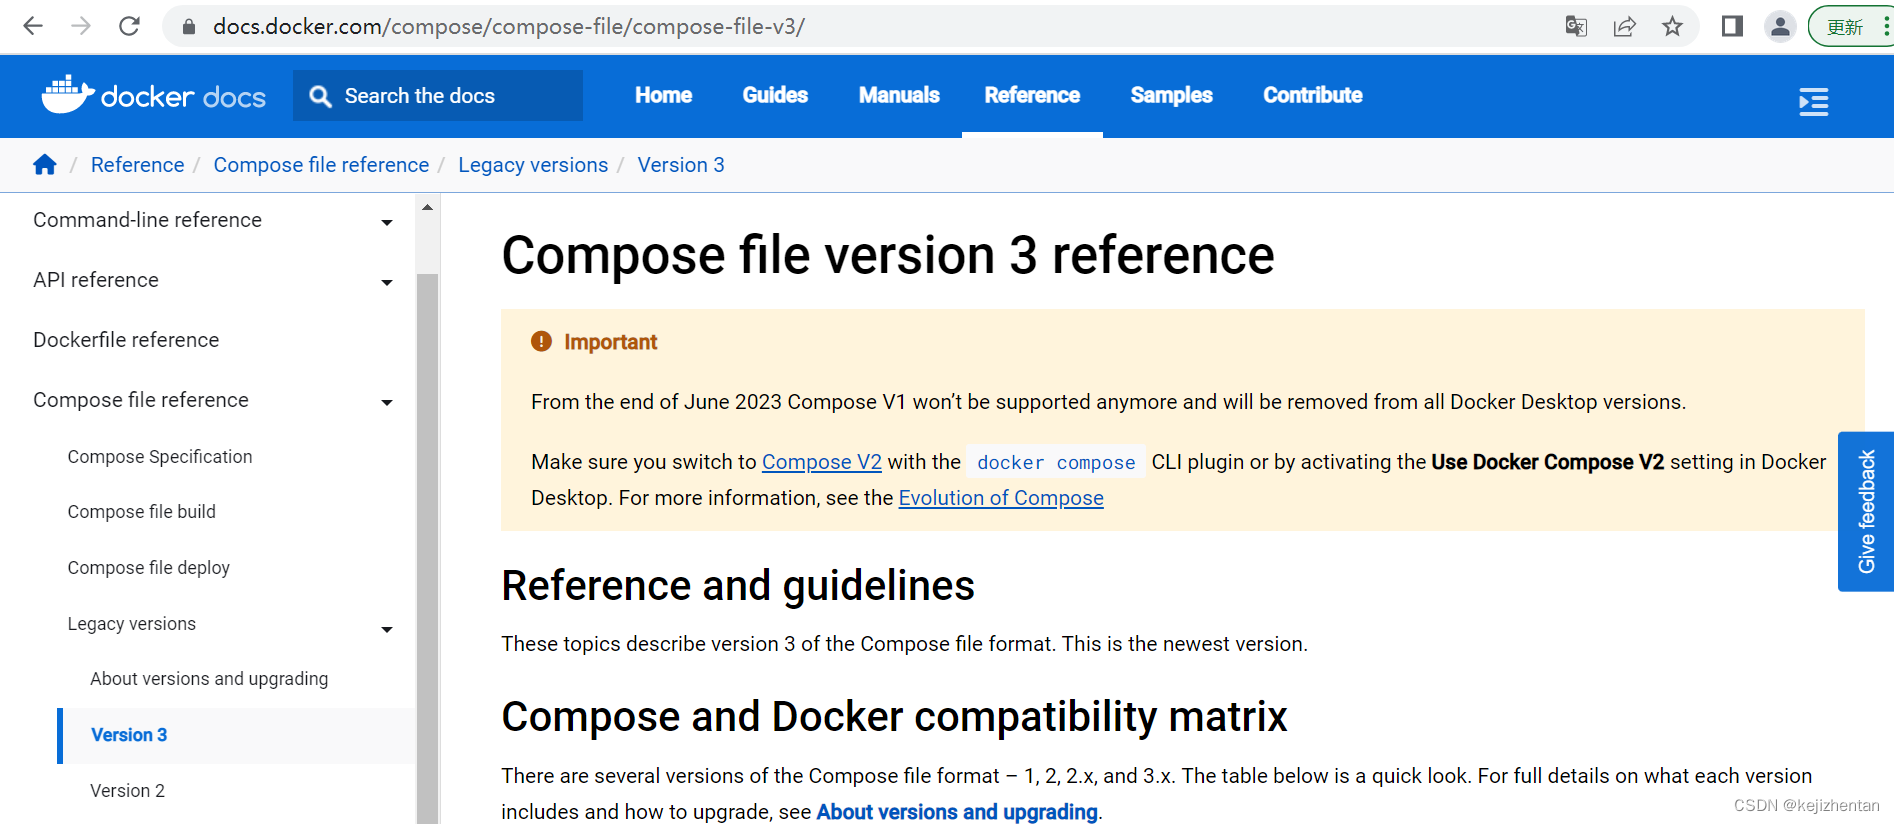This screenshot has height=824, width=1894.
Task: Open Compose file reference sidebar item
Action: click(141, 400)
